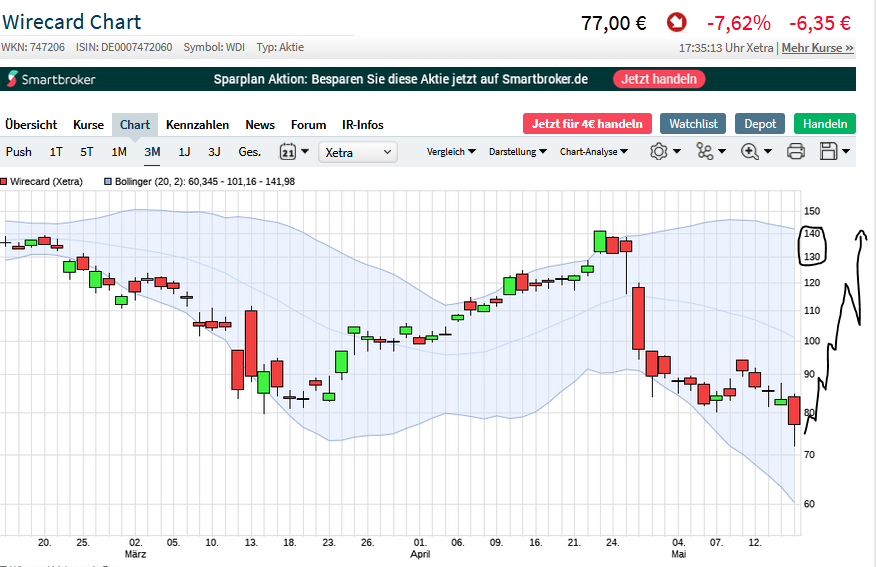Select the 1J time range
Screen dimensions: 876x567
pos(184,152)
